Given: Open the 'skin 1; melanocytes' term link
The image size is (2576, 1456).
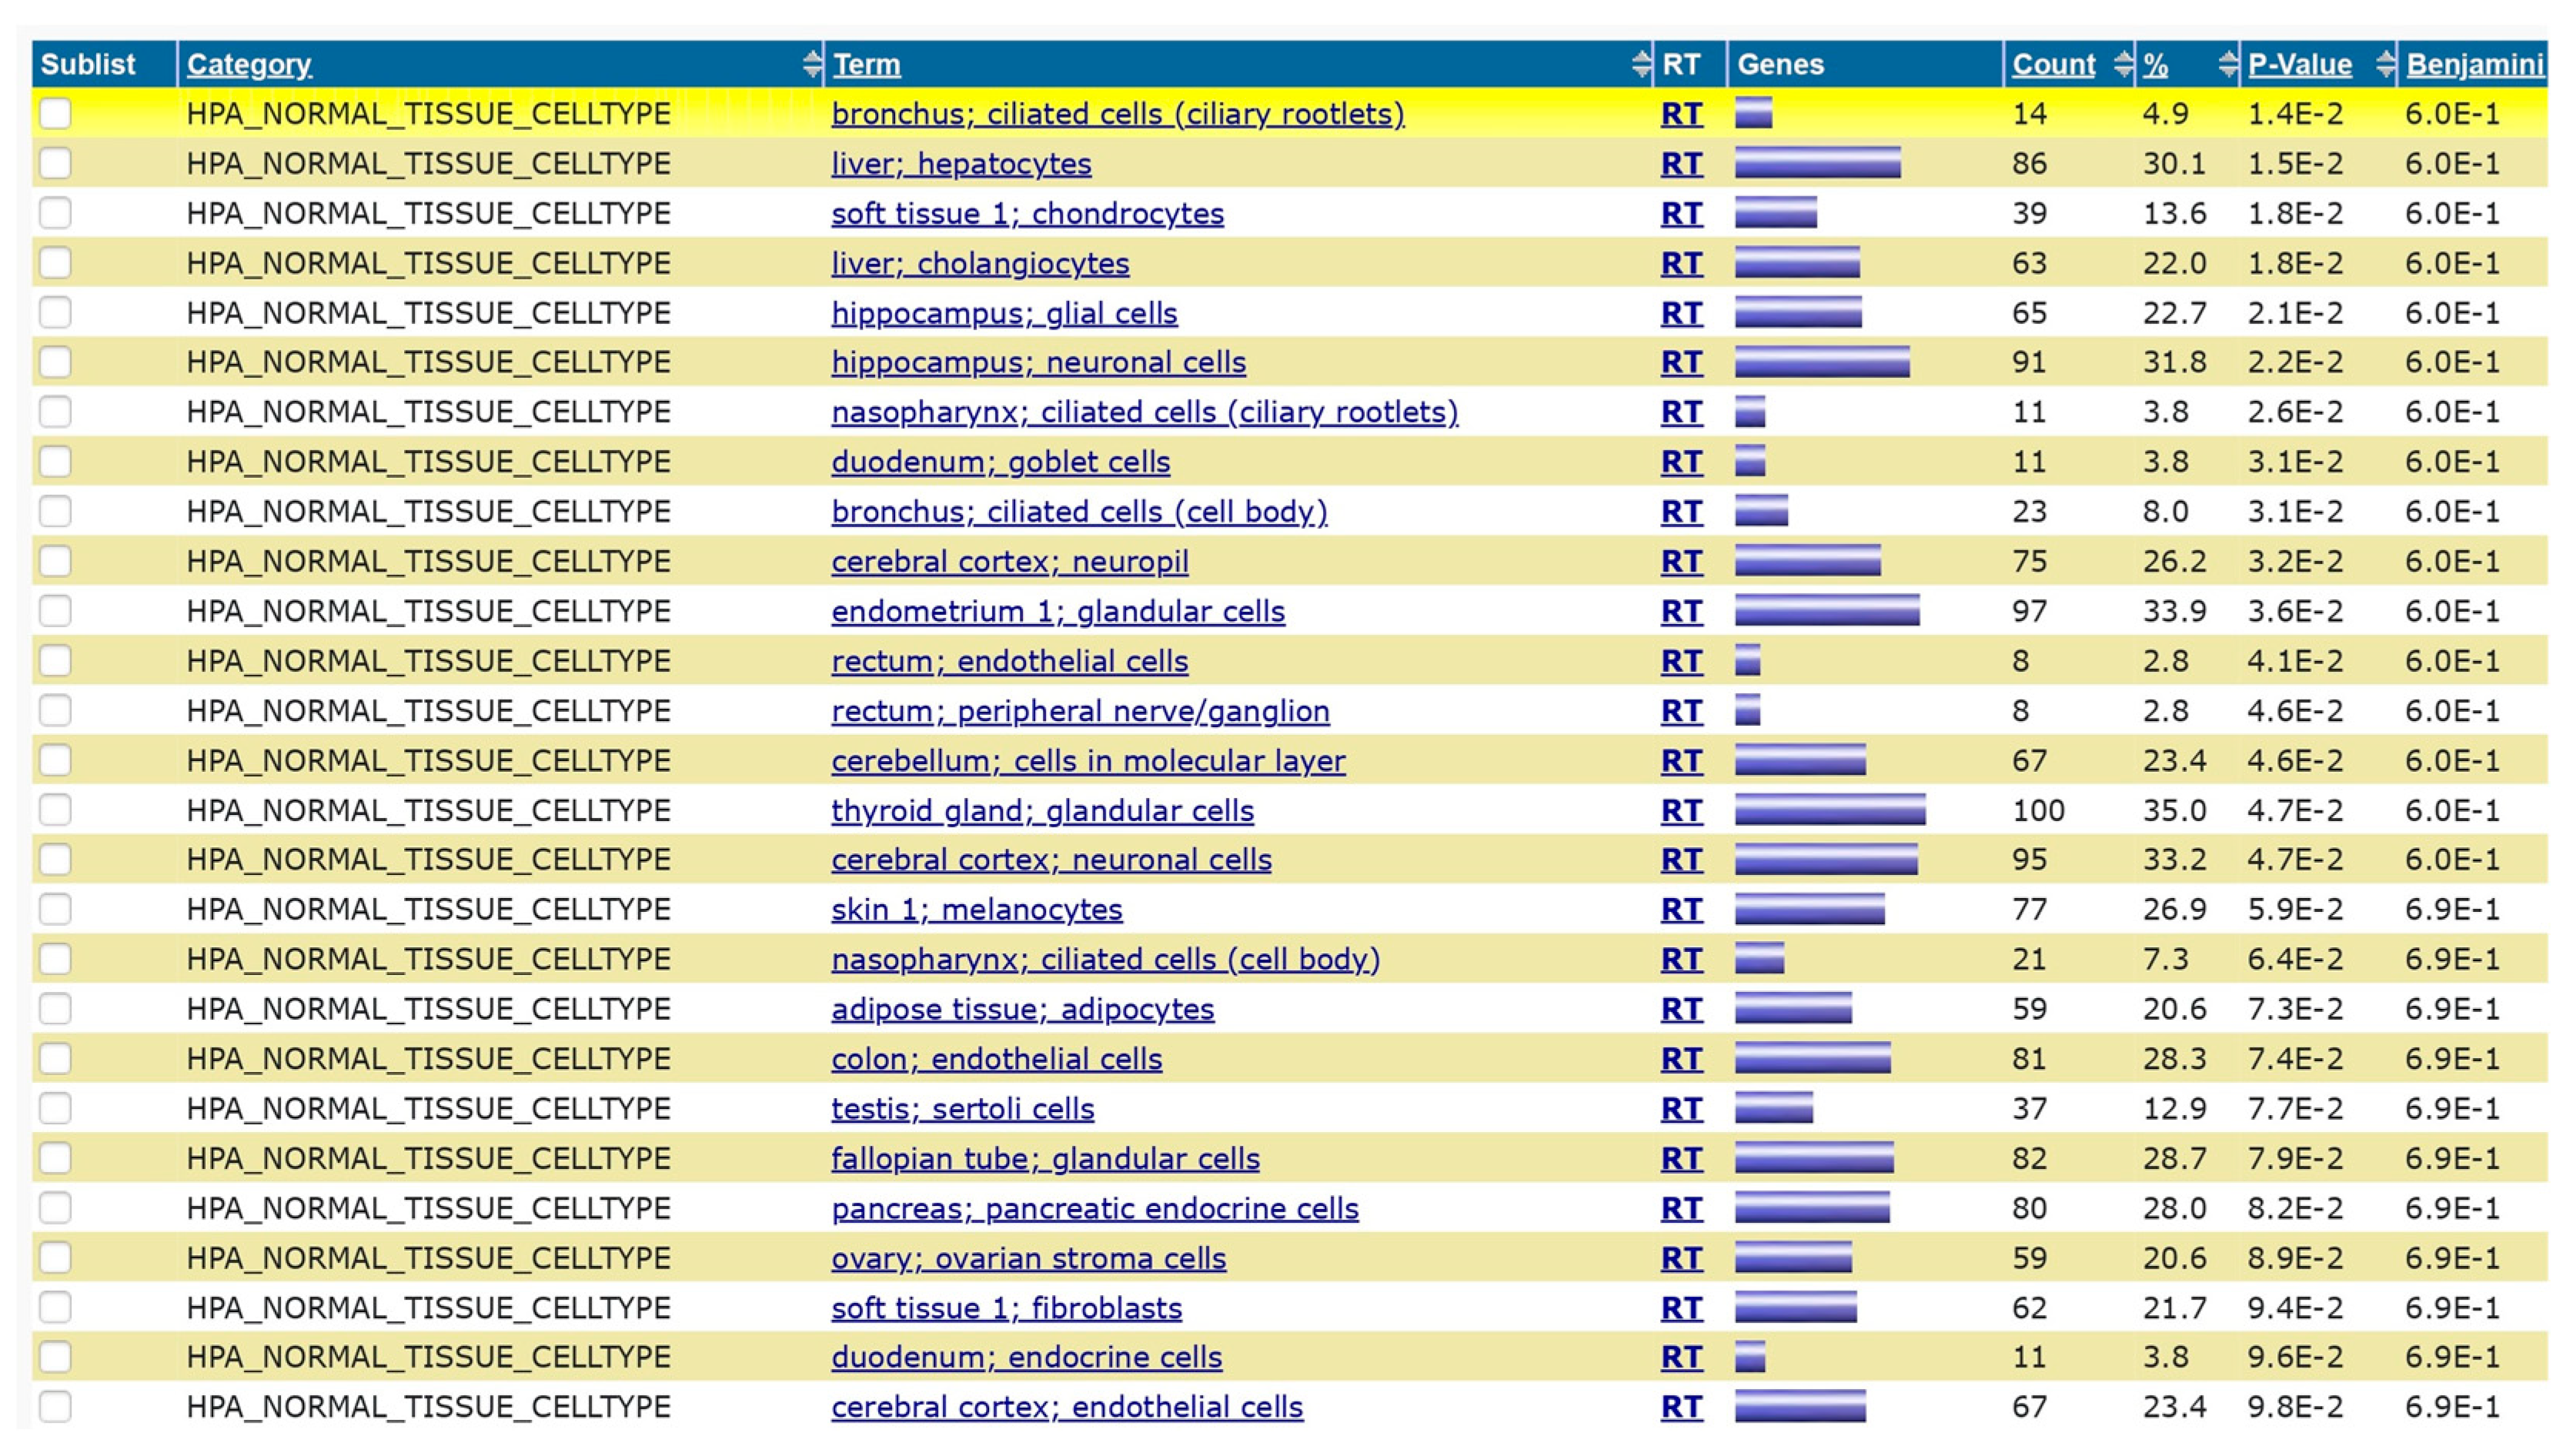Looking at the screenshot, I should (x=977, y=909).
